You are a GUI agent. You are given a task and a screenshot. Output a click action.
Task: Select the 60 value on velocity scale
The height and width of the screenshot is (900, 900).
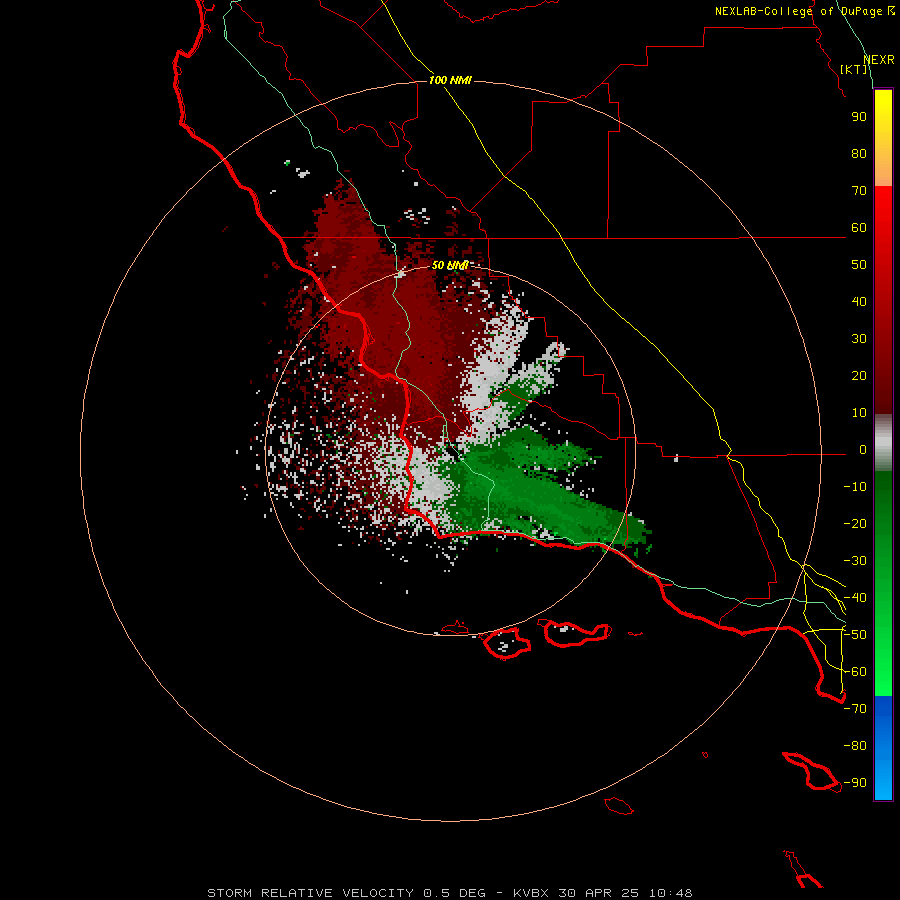point(859,227)
